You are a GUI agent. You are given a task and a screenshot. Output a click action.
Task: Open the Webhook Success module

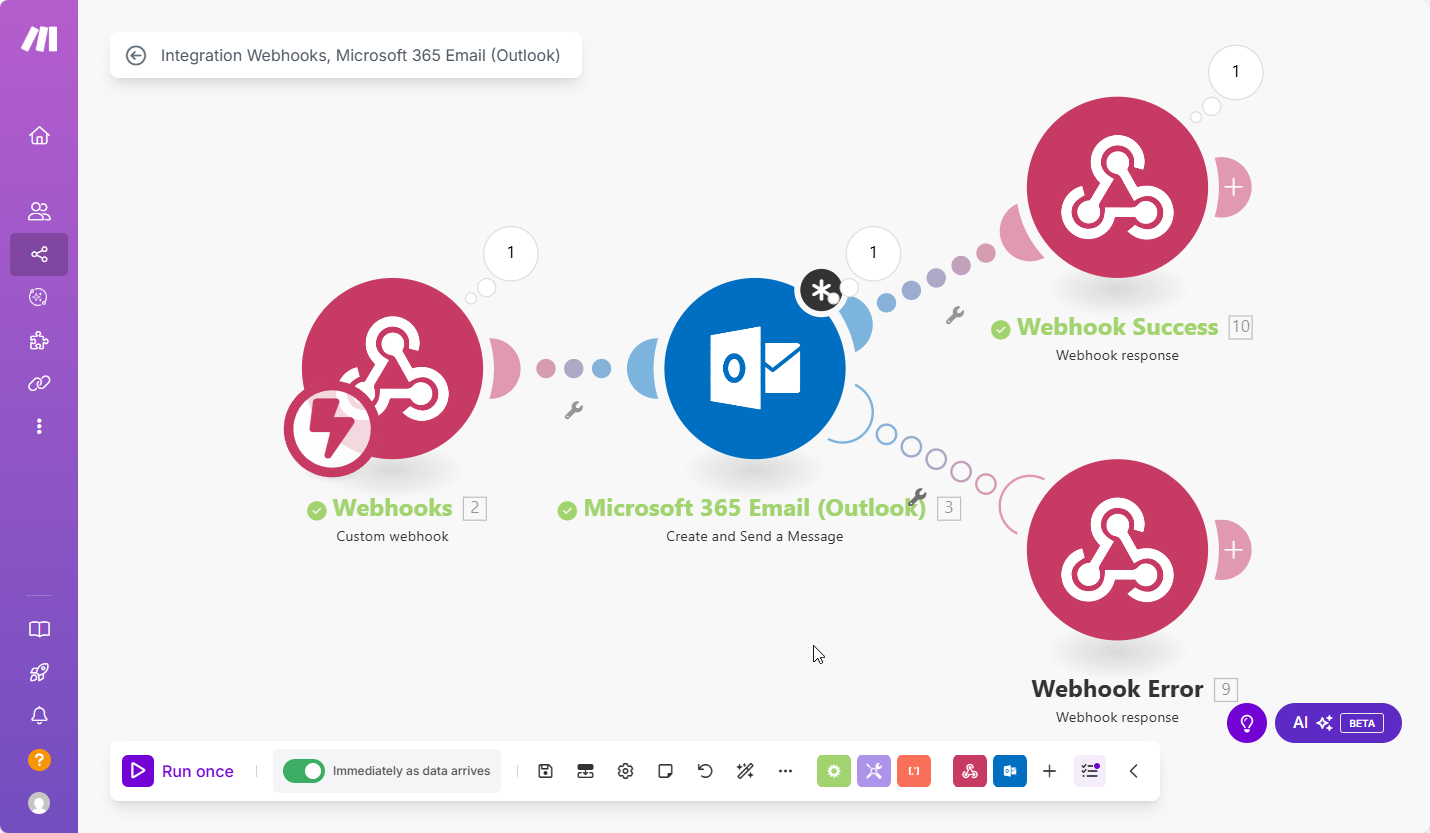tap(1117, 187)
